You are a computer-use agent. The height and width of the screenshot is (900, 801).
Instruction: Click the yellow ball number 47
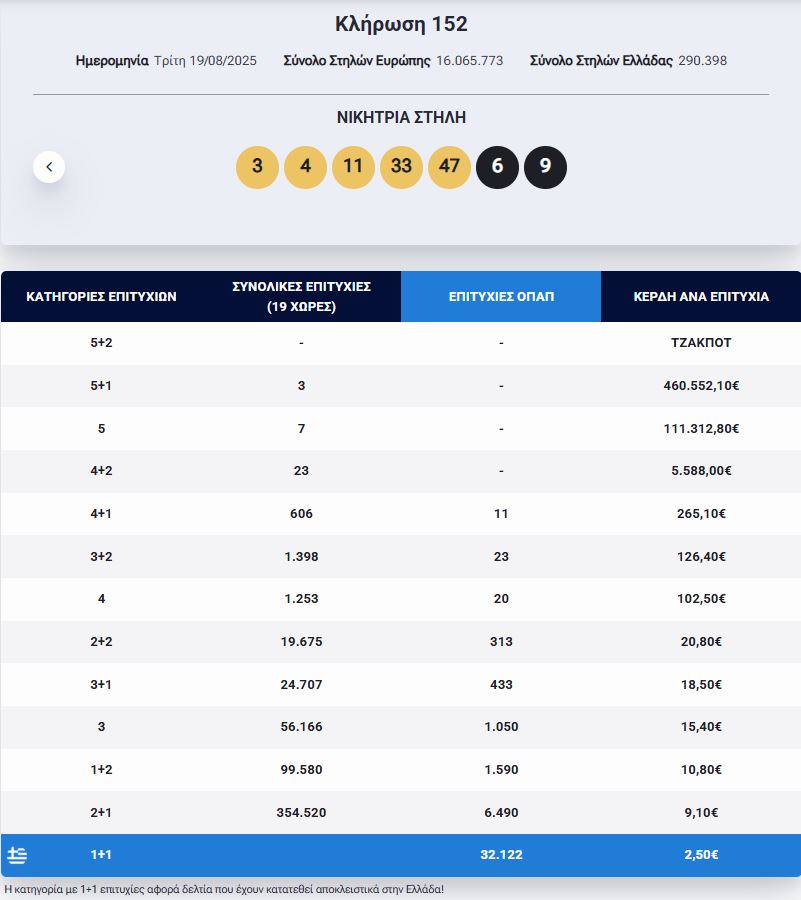click(x=449, y=167)
